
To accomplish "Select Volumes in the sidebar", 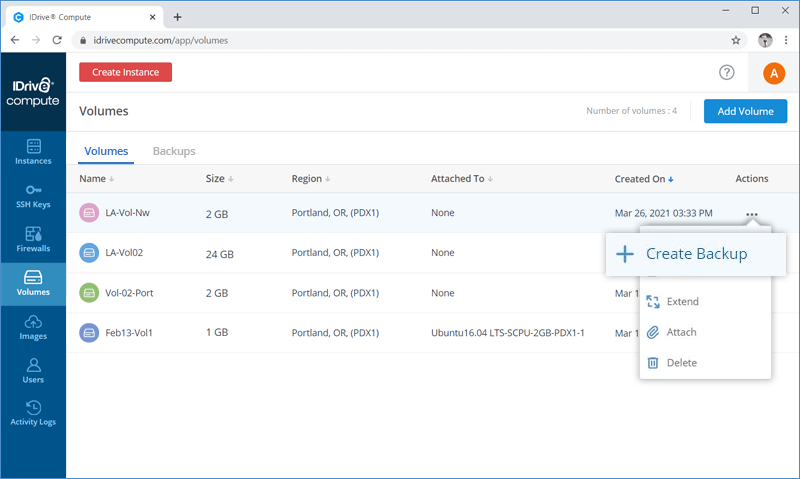I will point(33,284).
